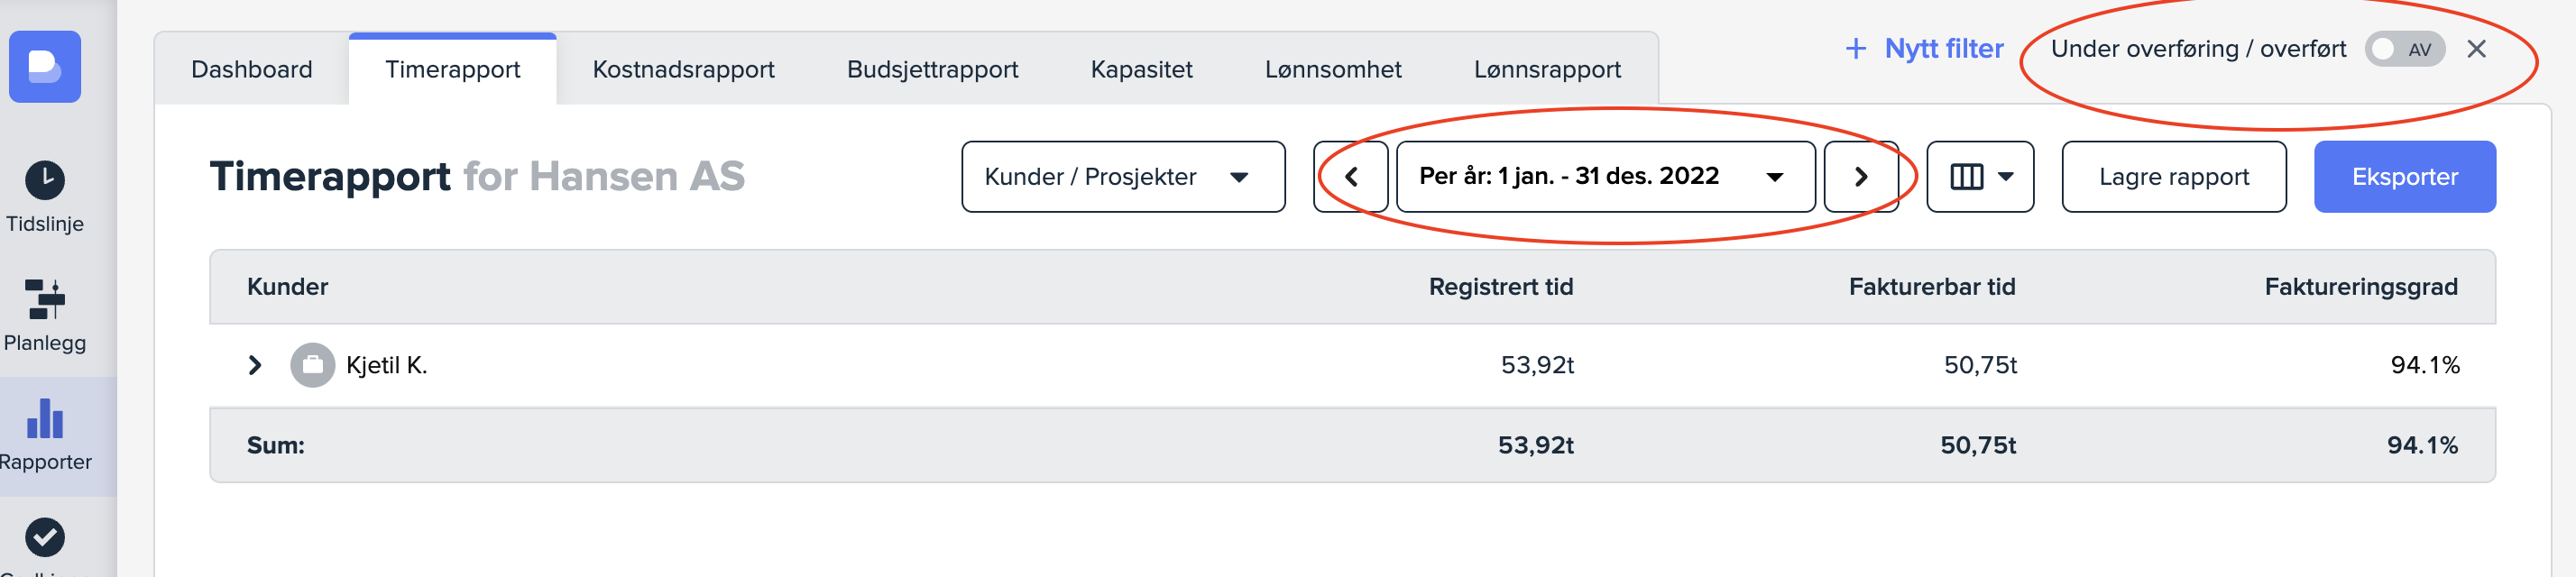Click the Eksporter button

pyautogui.click(x=2403, y=177)
